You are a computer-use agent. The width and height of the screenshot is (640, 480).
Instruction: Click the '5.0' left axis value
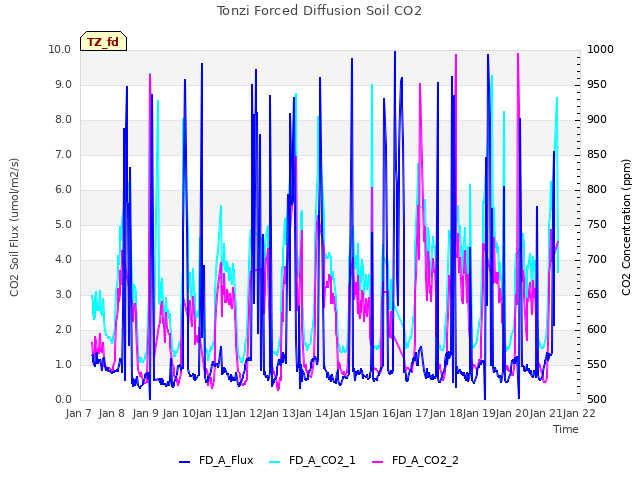63,224
